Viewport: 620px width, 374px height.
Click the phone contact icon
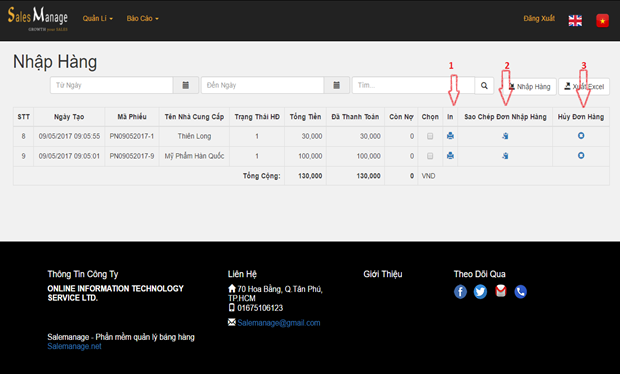[x=520, y=292]
